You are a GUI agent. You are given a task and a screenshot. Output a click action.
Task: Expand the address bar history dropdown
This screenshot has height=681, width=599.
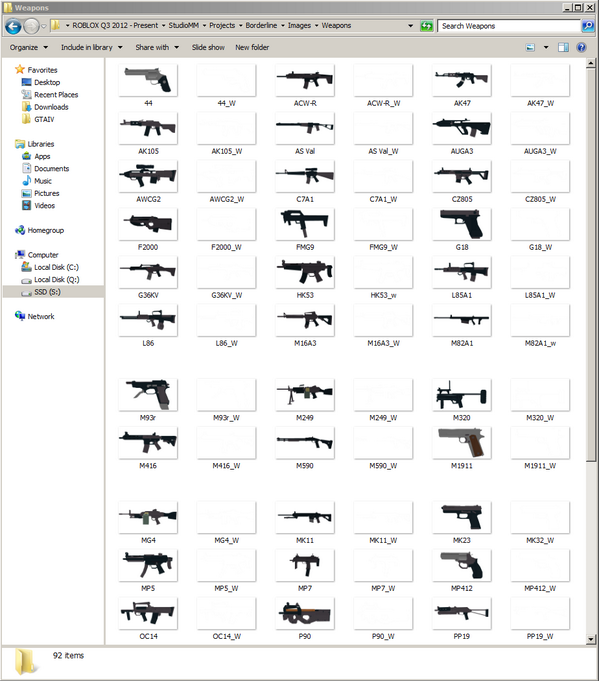point(410,26)
